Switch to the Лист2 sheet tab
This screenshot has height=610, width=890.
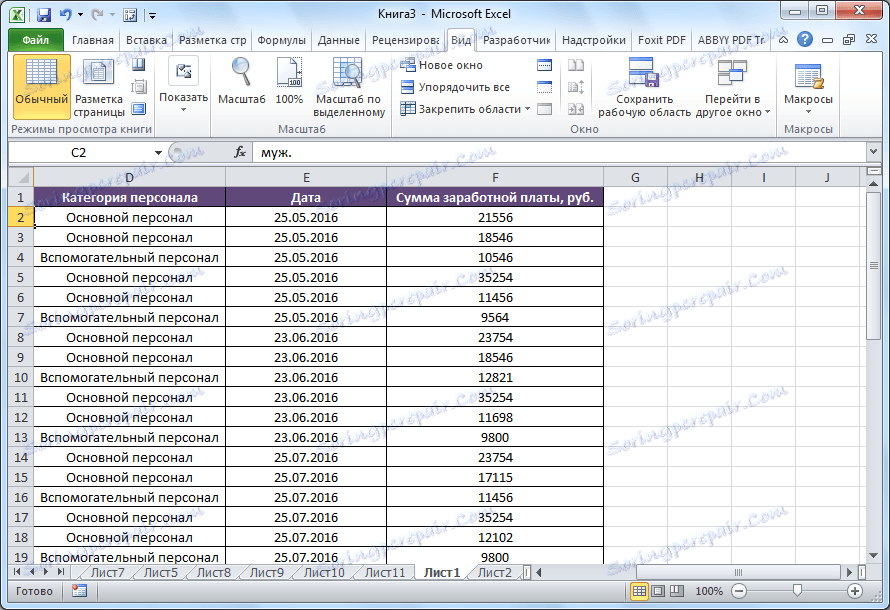tap(492, 573)
